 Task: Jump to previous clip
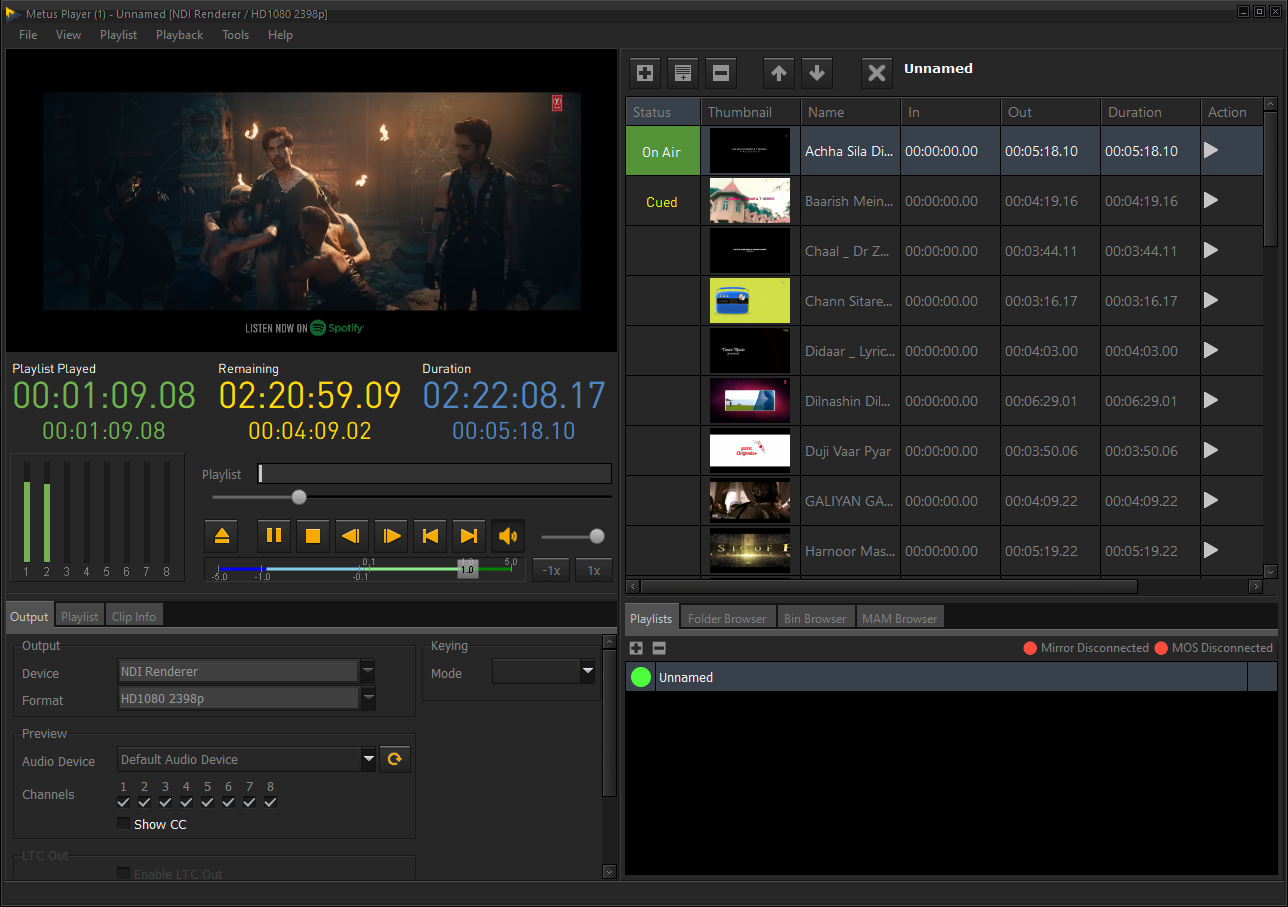pyautogui.click(x=430, y=536)
